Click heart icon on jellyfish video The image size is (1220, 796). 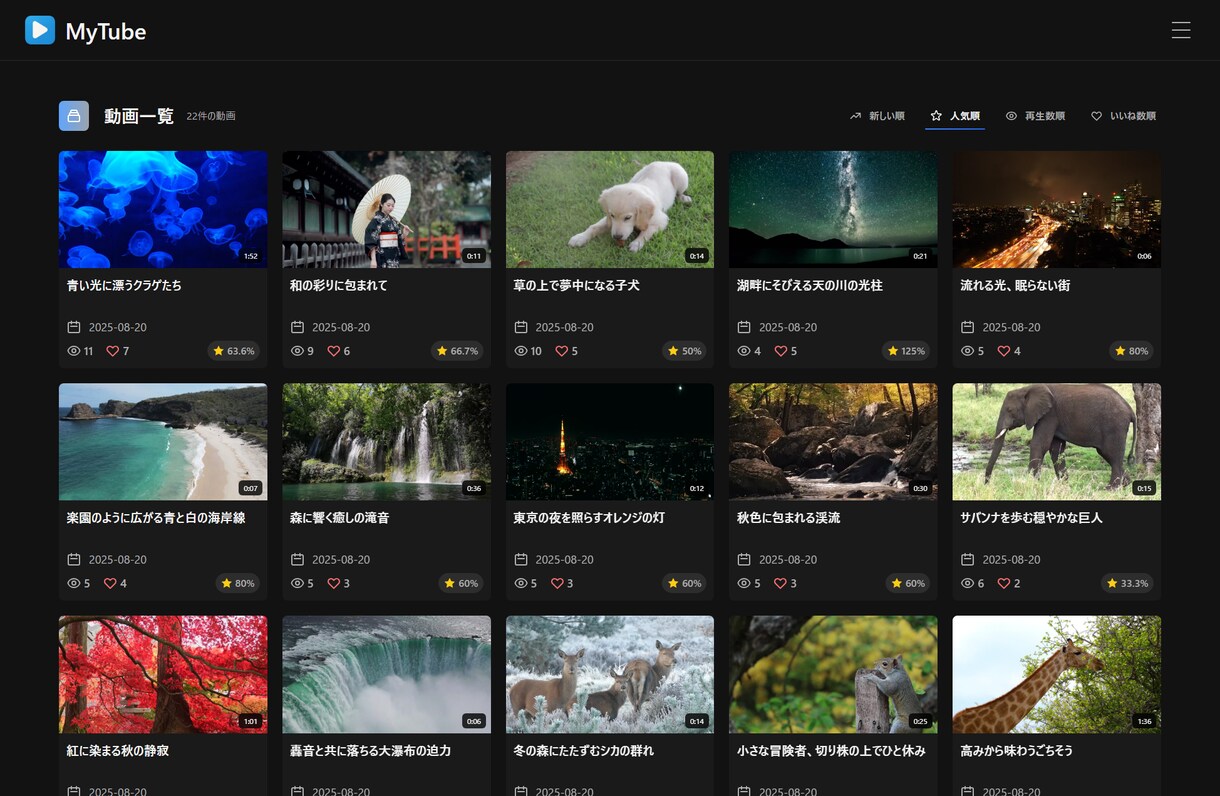point(112,351)
